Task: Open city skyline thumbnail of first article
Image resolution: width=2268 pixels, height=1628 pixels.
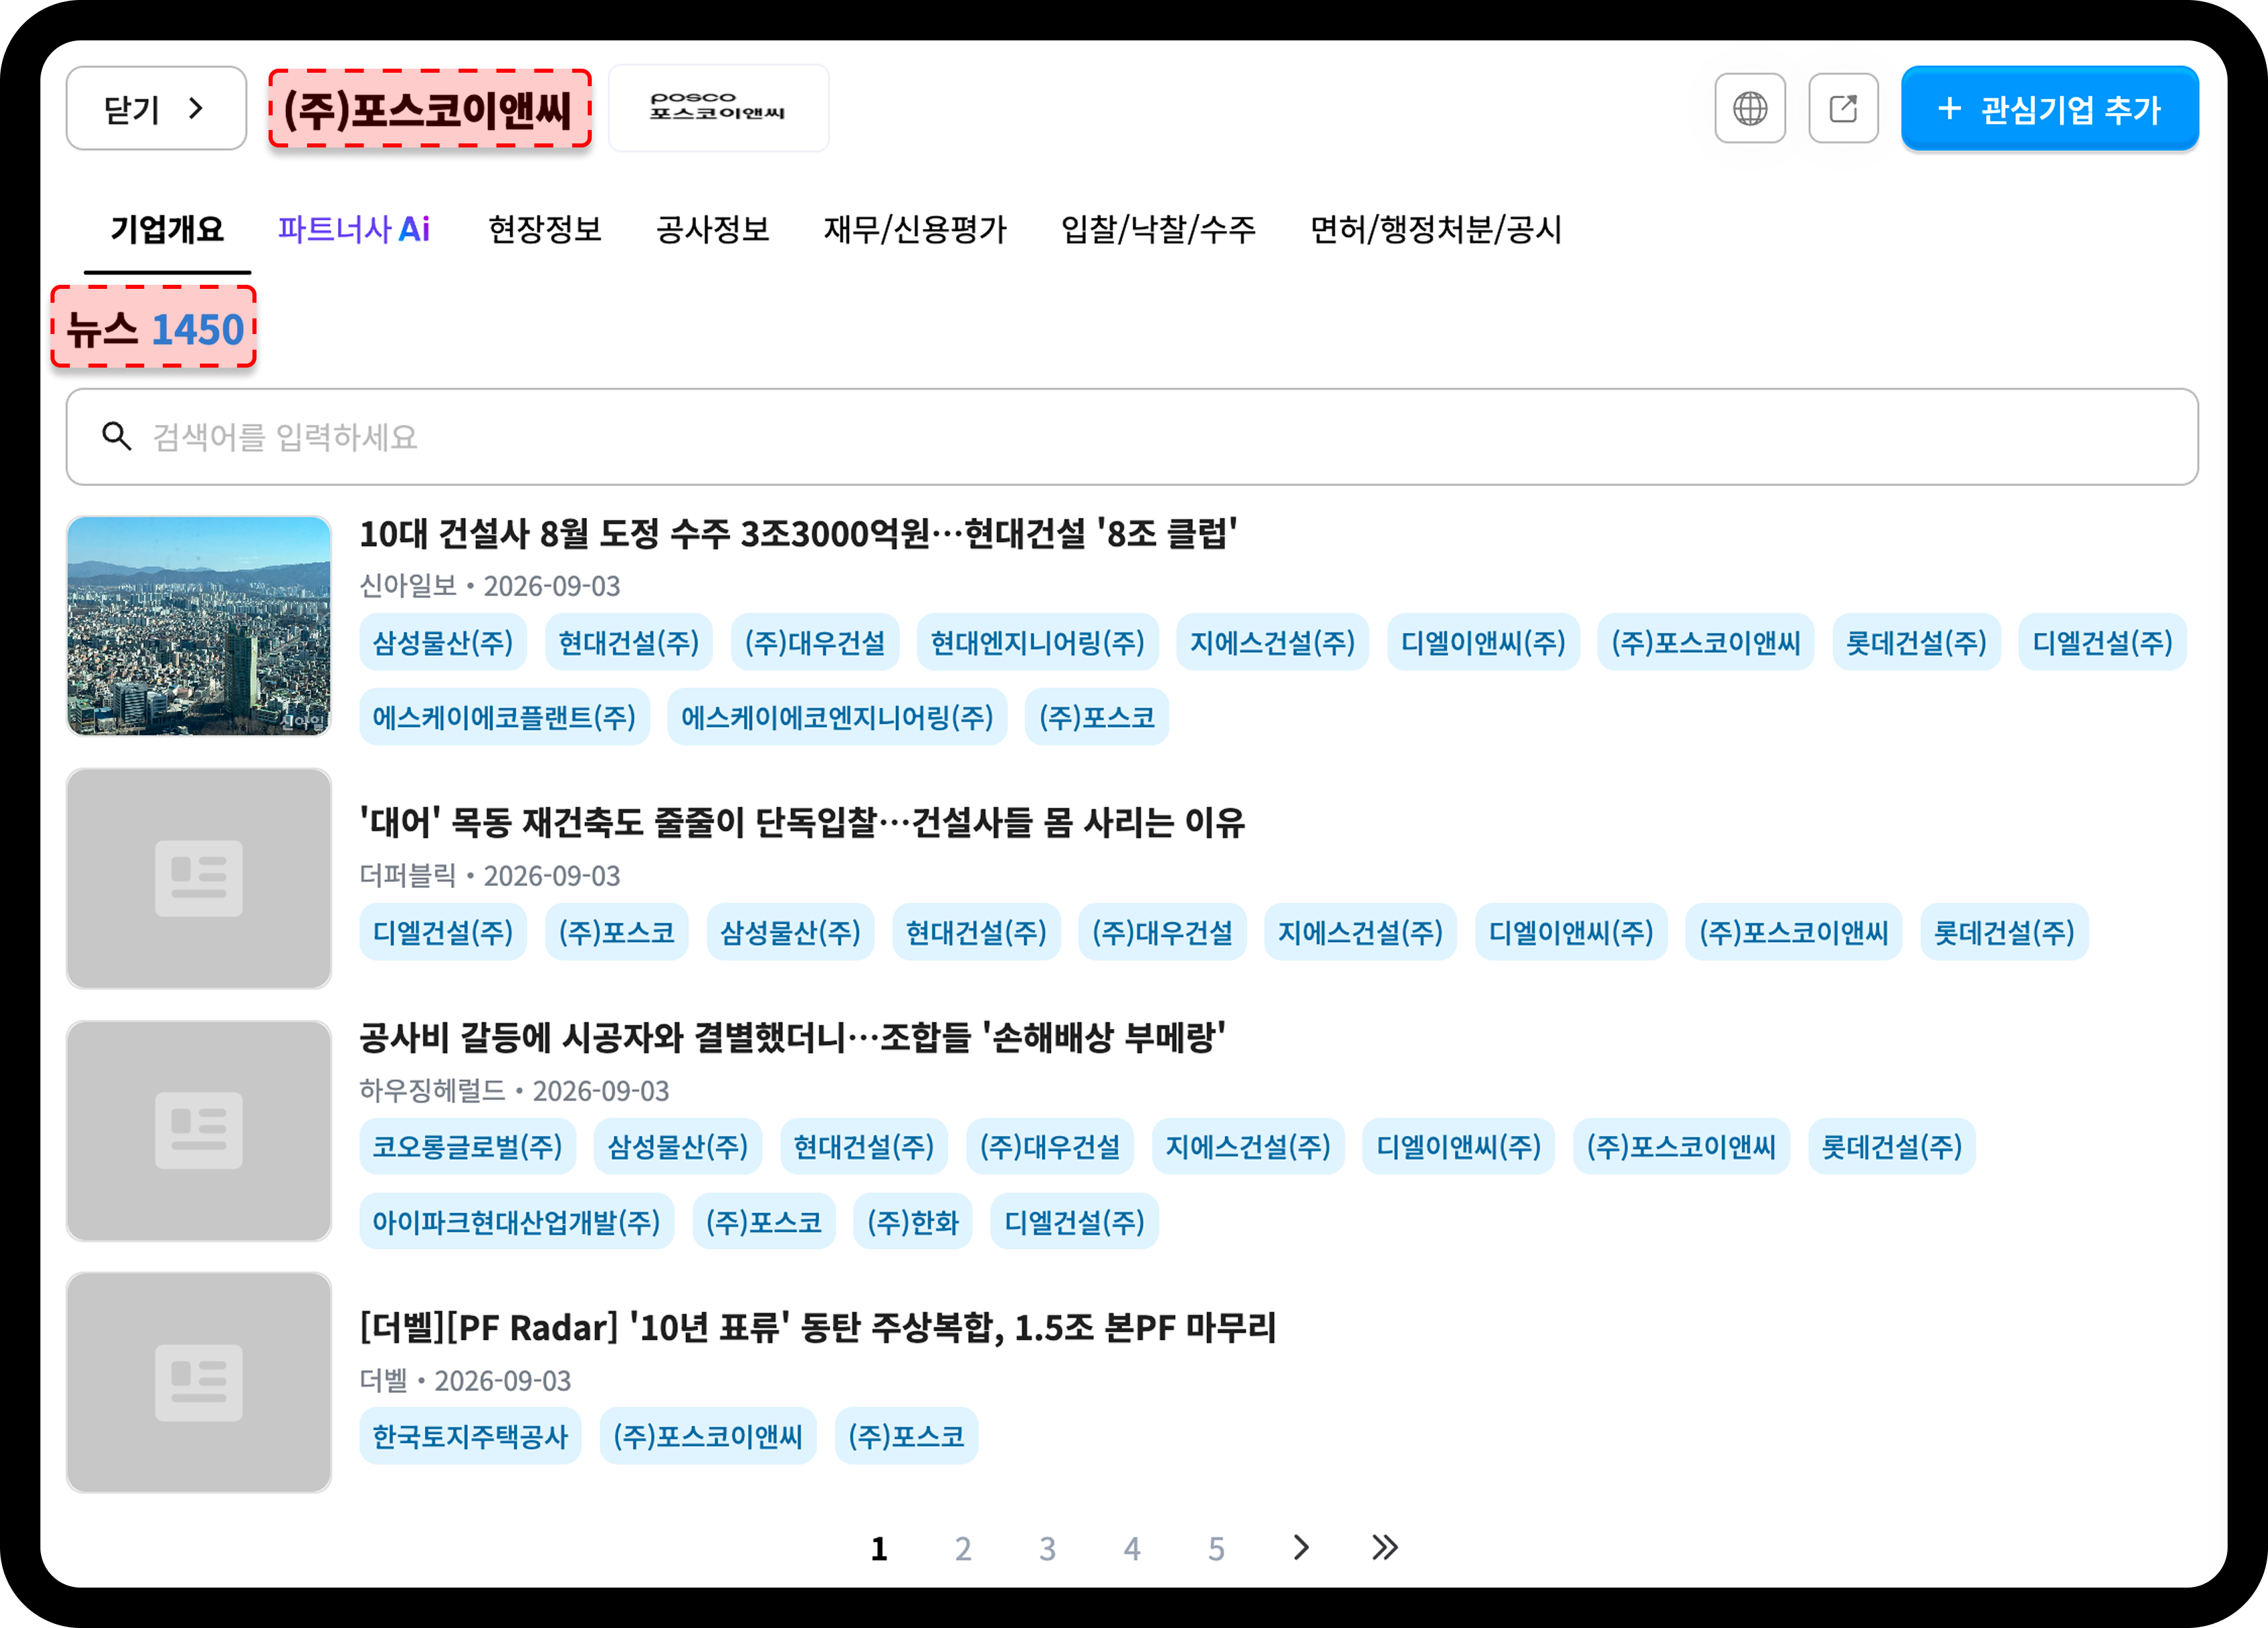Action: pos(199,626)
